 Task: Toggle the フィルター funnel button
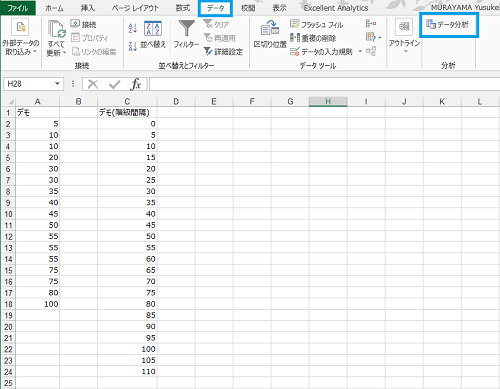point(186,35)
